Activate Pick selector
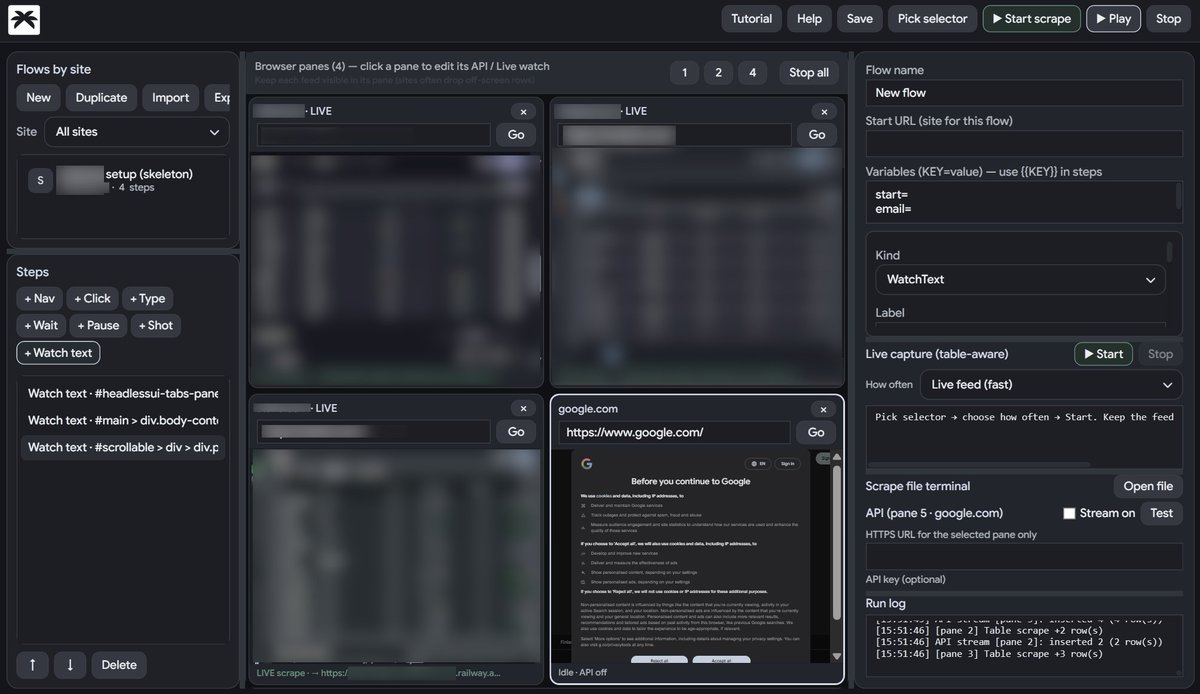 (x=932, y=18)
